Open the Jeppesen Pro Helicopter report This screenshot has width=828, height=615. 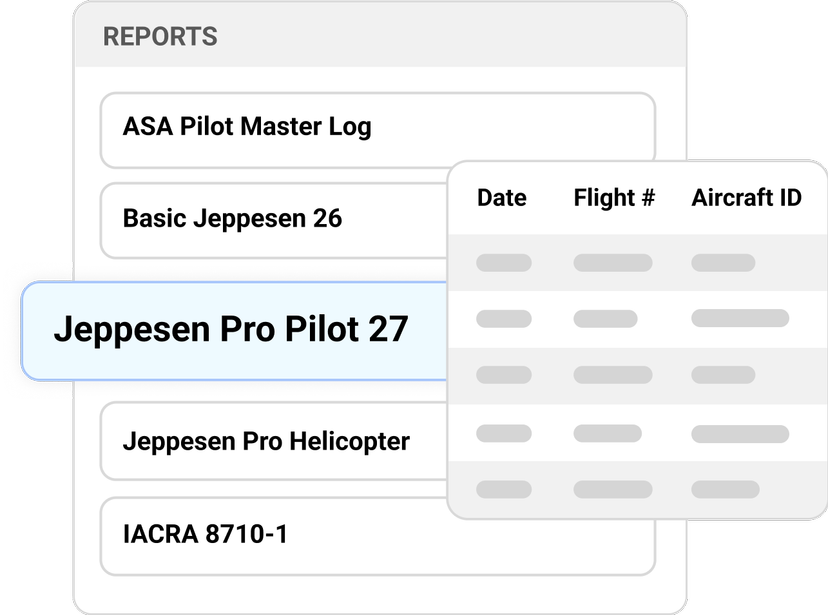(266, 441)
